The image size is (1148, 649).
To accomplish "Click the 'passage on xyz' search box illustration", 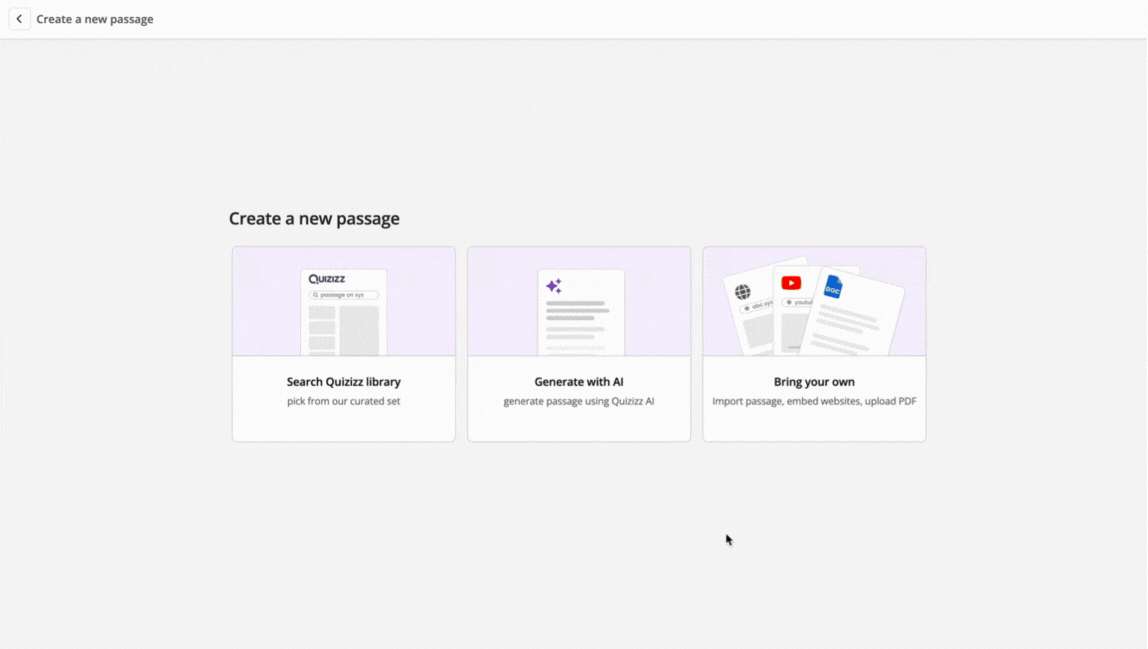I will [x=343, y=295].
